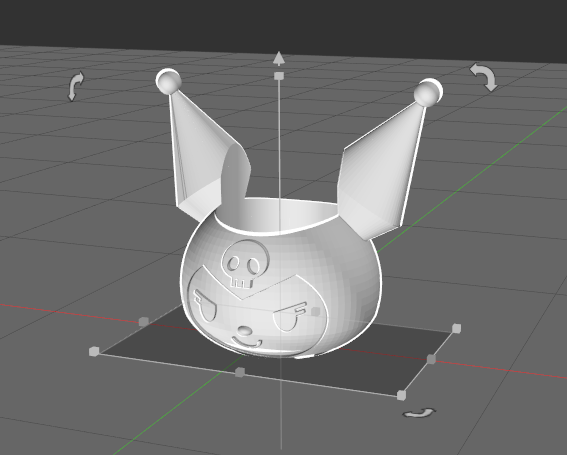Click the sphere tip of the right ear
The height and width of the screenshot is (455, 567).
pyautogui.click(x=428, y=93)
